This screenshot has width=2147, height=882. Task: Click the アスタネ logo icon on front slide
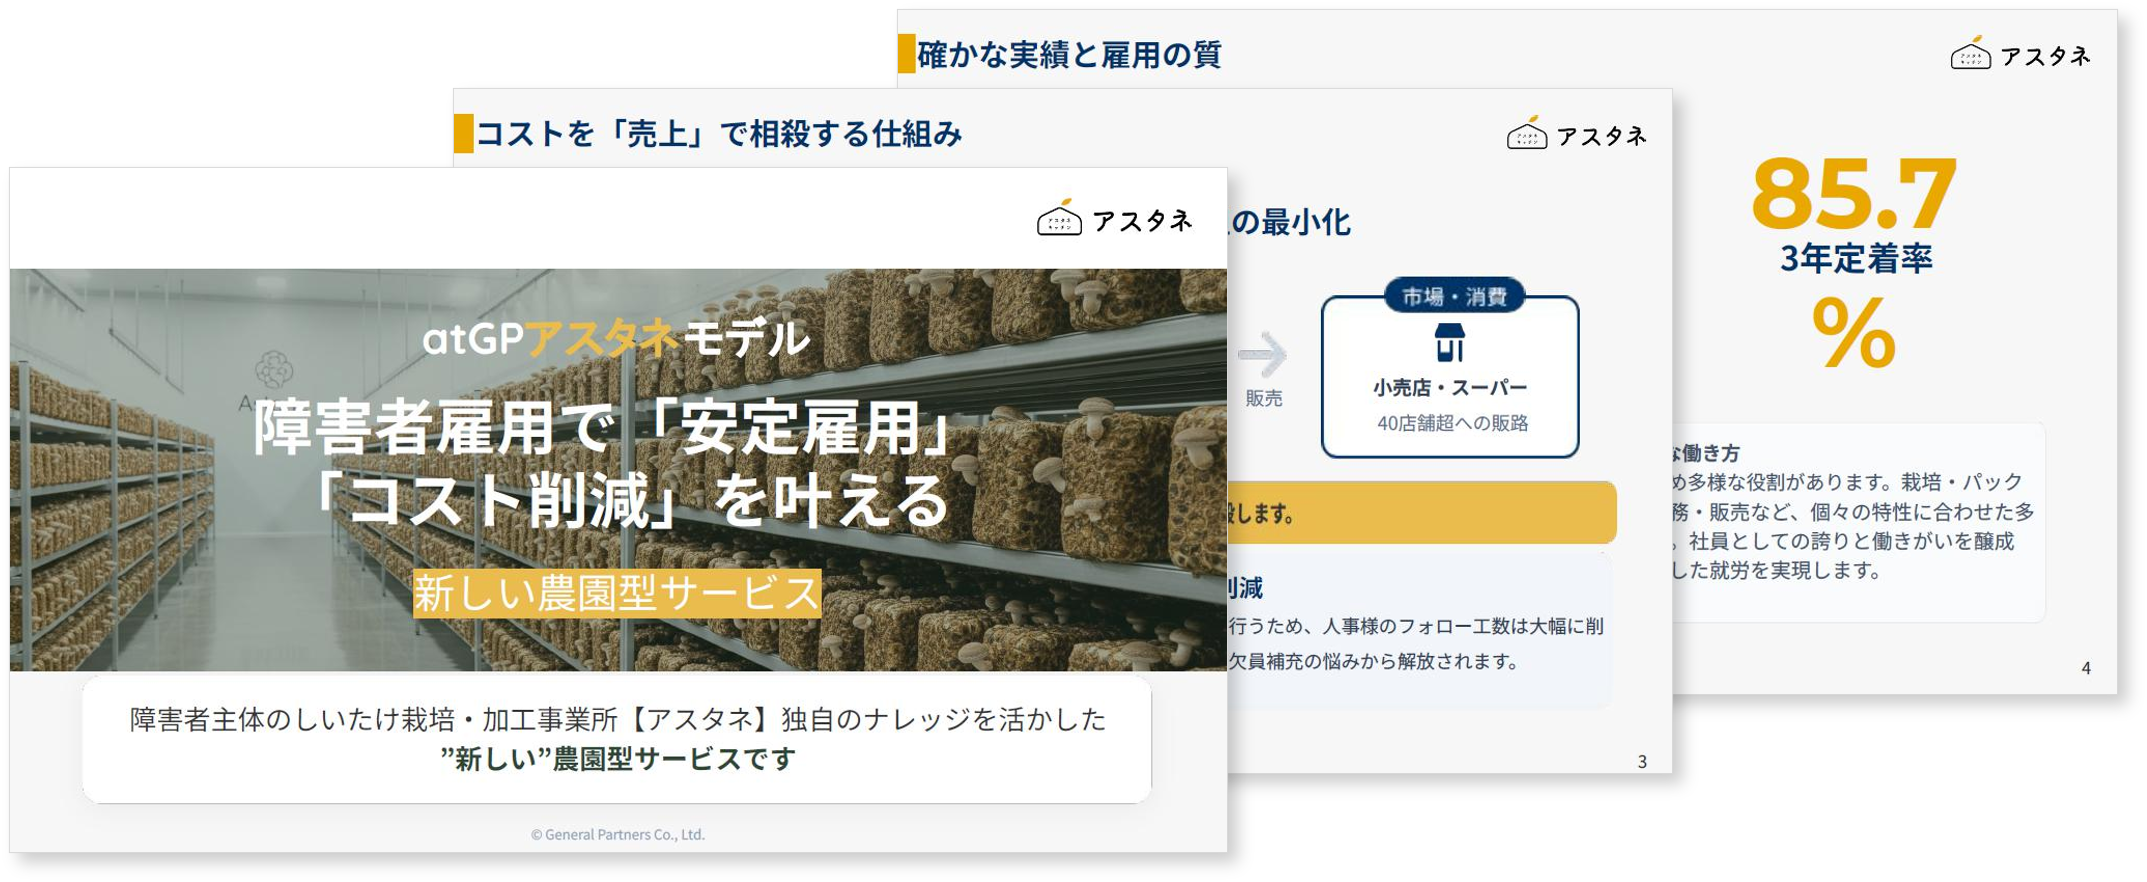coord(1059,217)
